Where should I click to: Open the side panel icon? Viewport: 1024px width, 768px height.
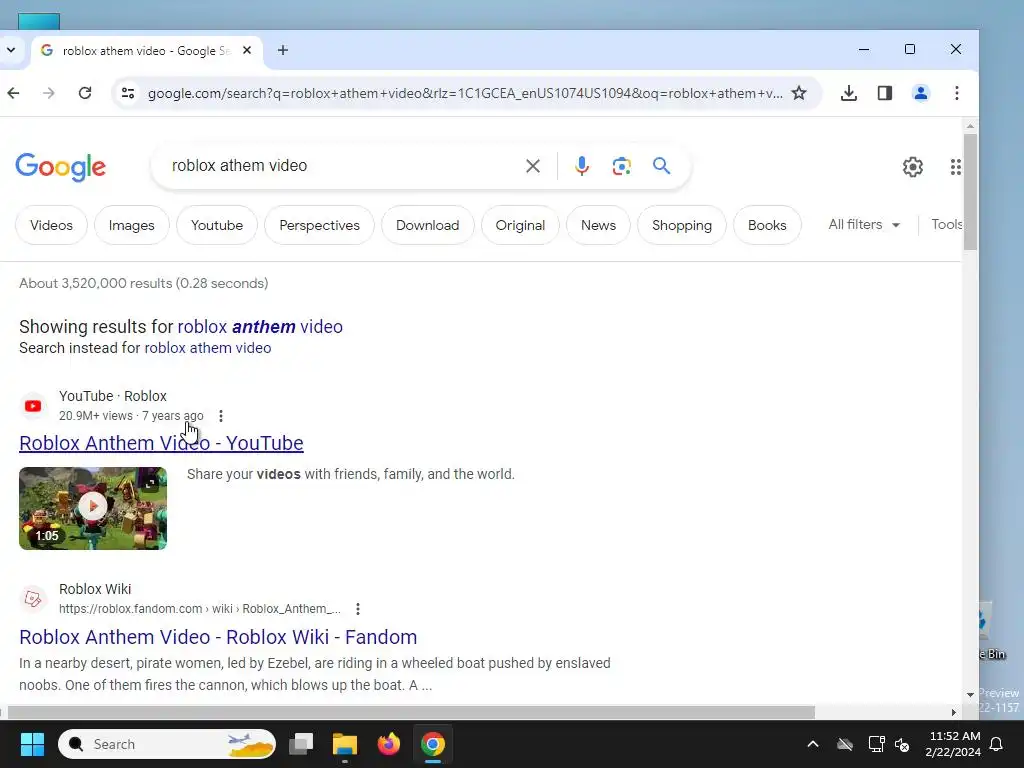click(884, 93)
